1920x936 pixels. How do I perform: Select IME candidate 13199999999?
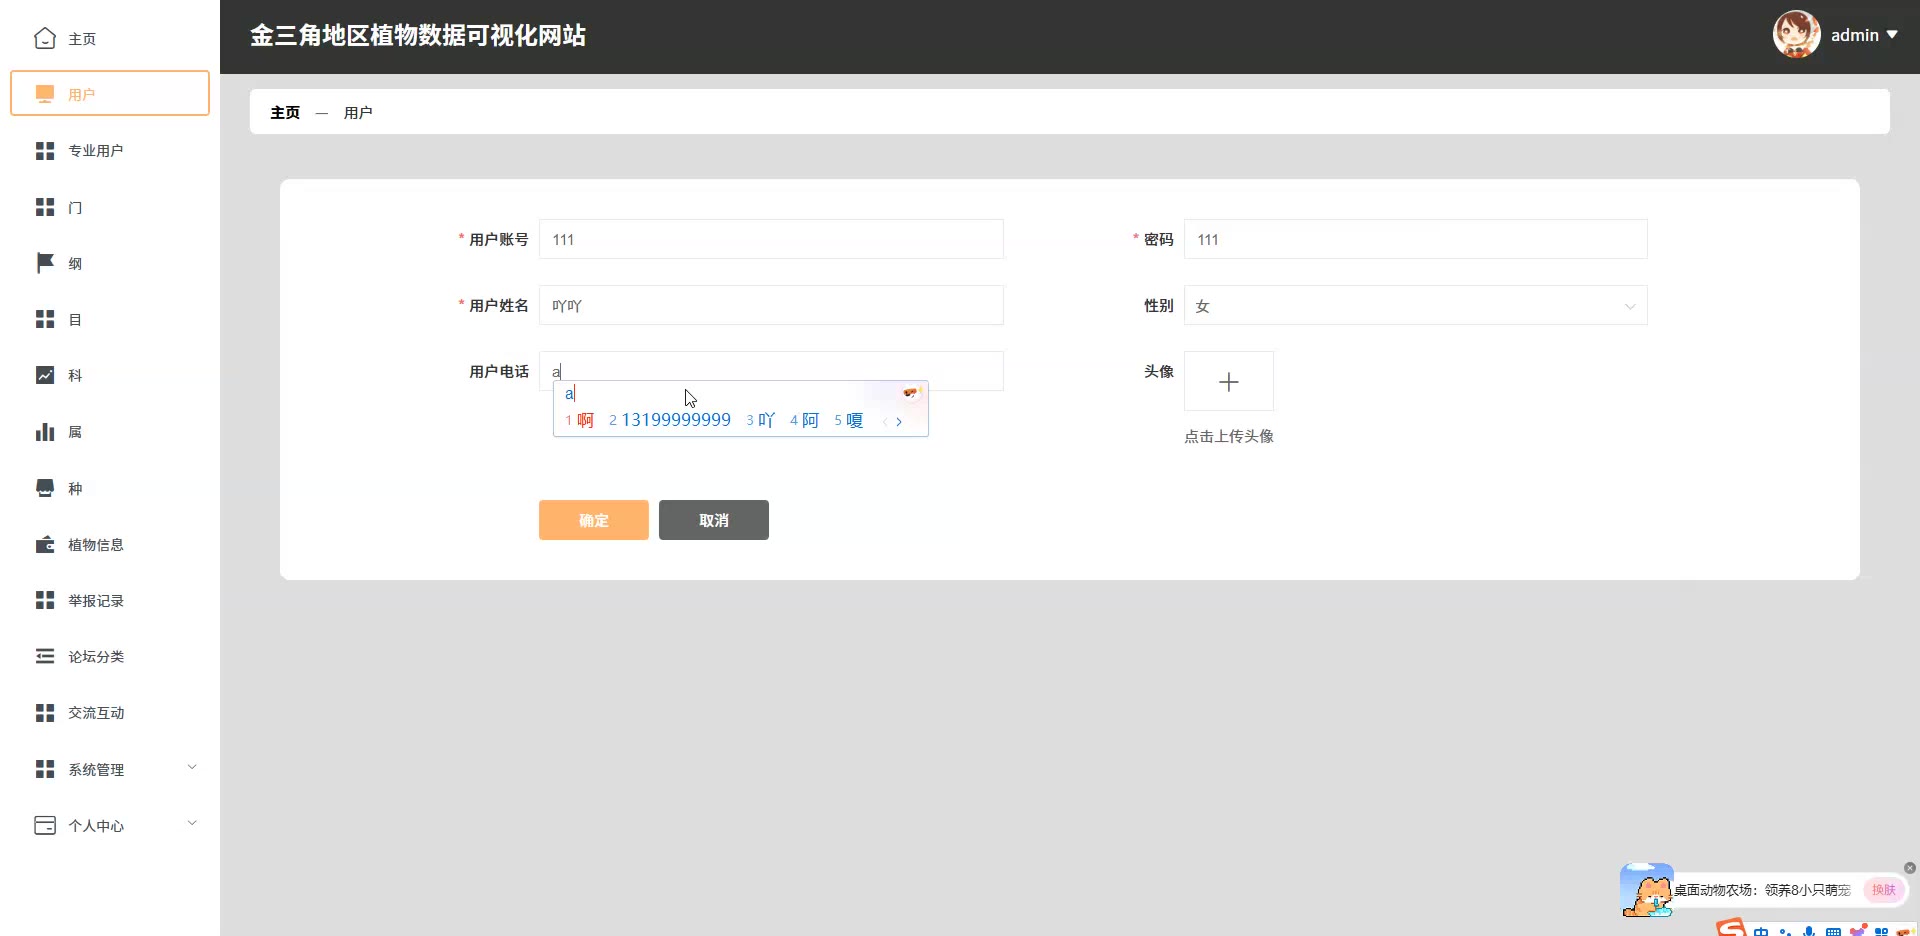coord(670,420)
